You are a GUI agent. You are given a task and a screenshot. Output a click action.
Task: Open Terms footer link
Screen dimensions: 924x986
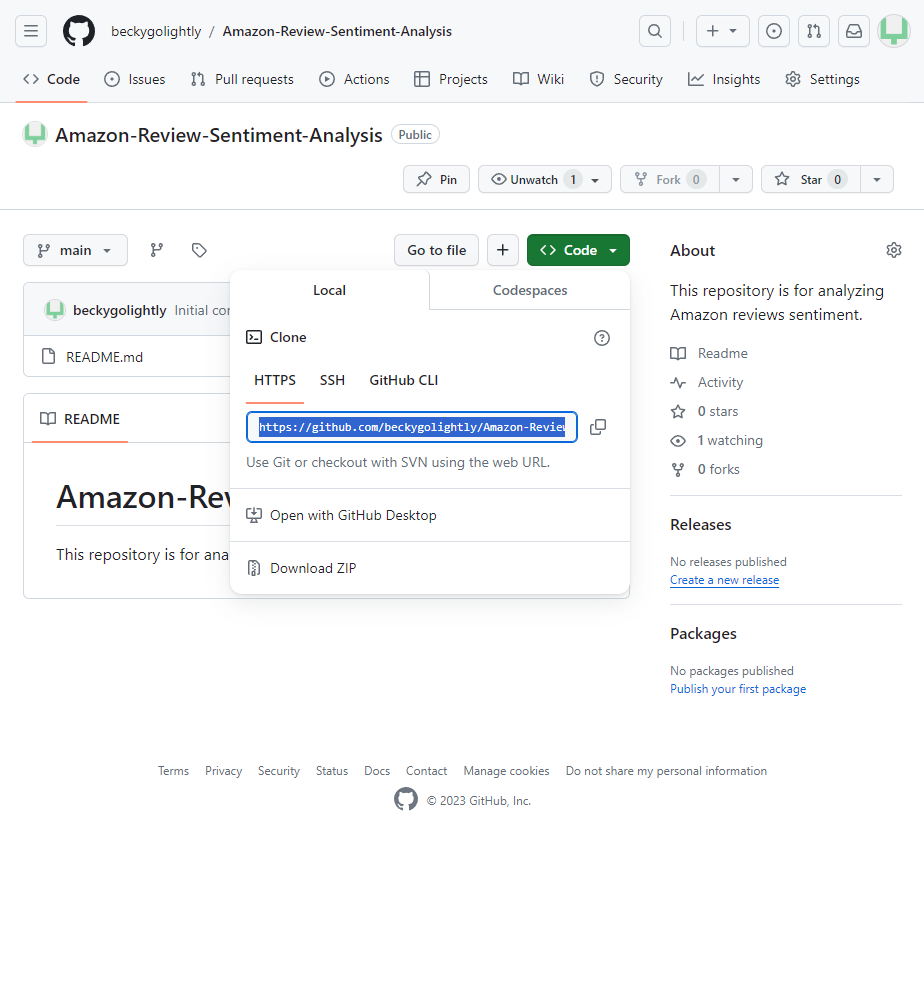tap(173, 770)
